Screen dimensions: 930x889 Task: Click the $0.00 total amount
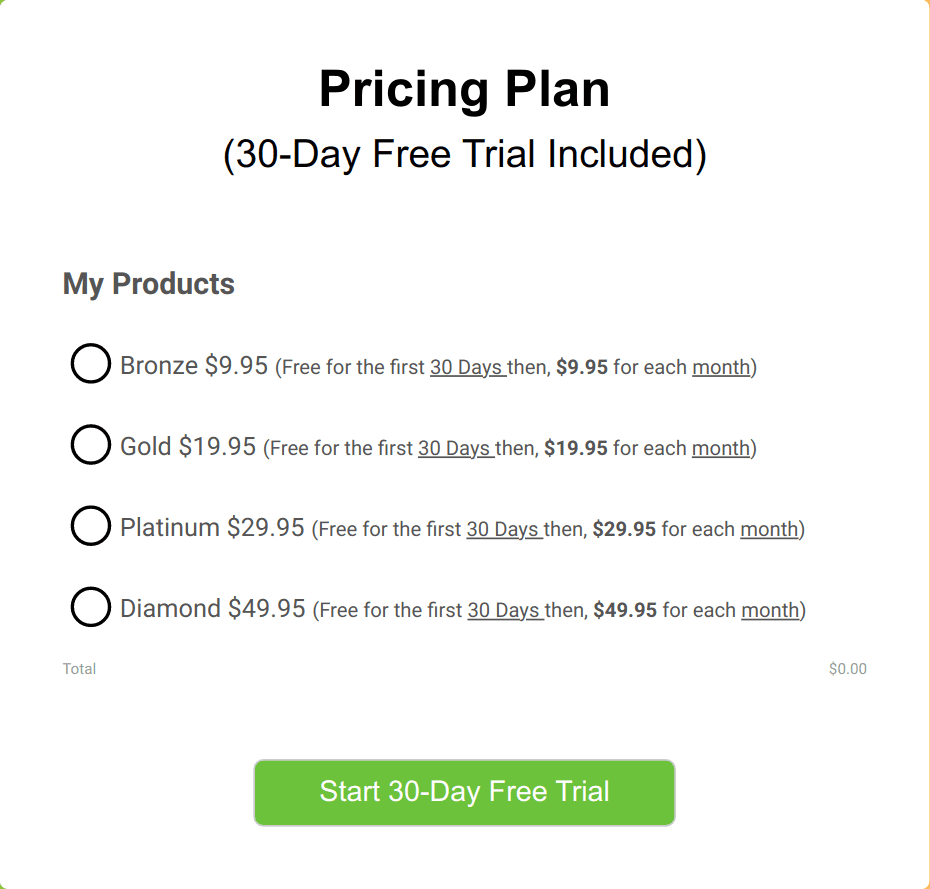(x=847, y=668)
